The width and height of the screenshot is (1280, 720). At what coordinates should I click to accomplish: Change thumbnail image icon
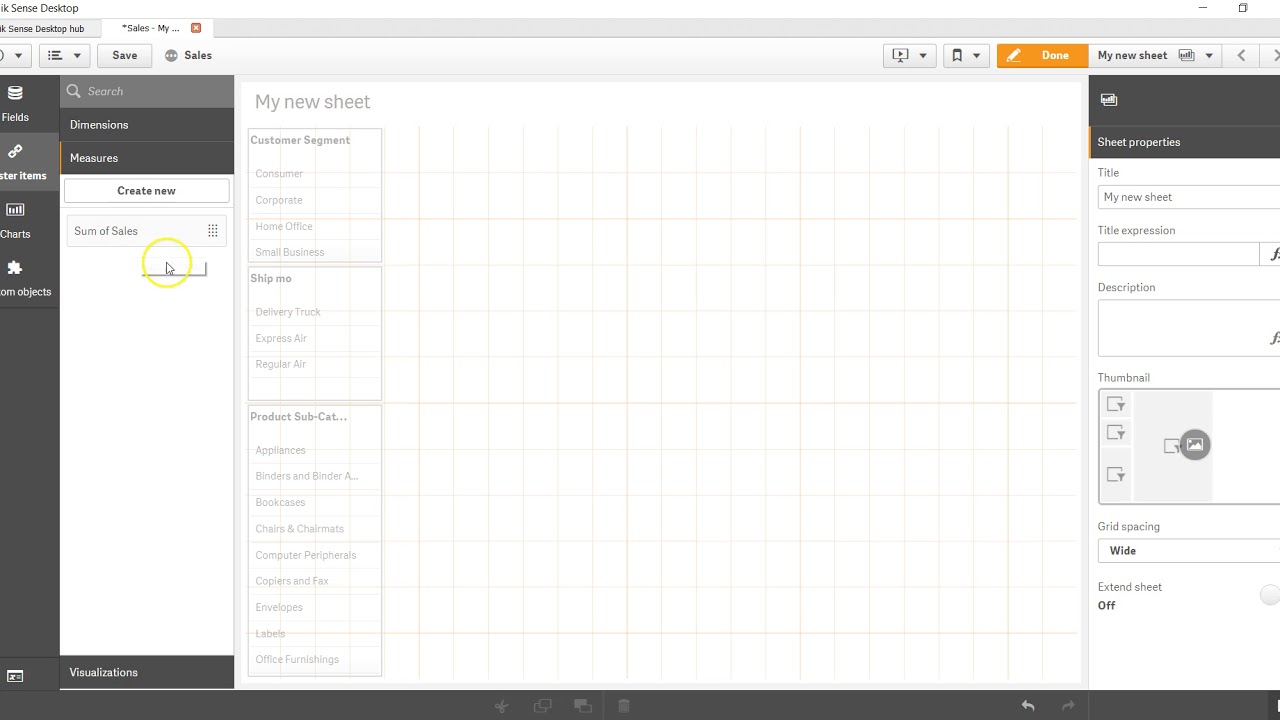click(1195, 445)
